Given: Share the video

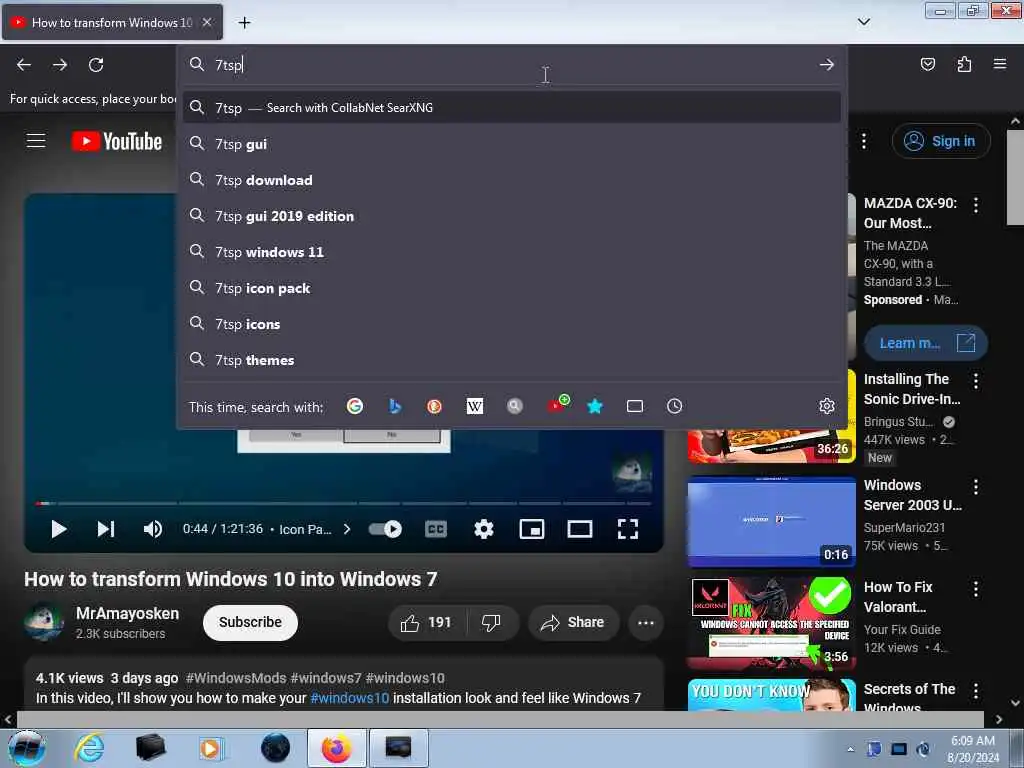Looking at the screenshot, I should [x=572, y=622].
